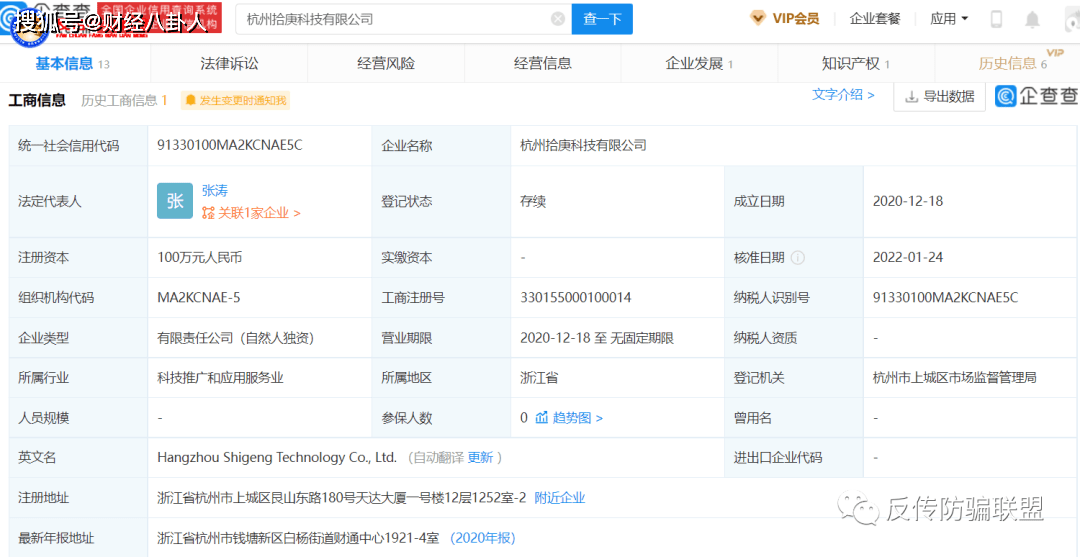The image size is (1080, 557).
Task: Click the 查一下 search button
Action: [602, 19]
